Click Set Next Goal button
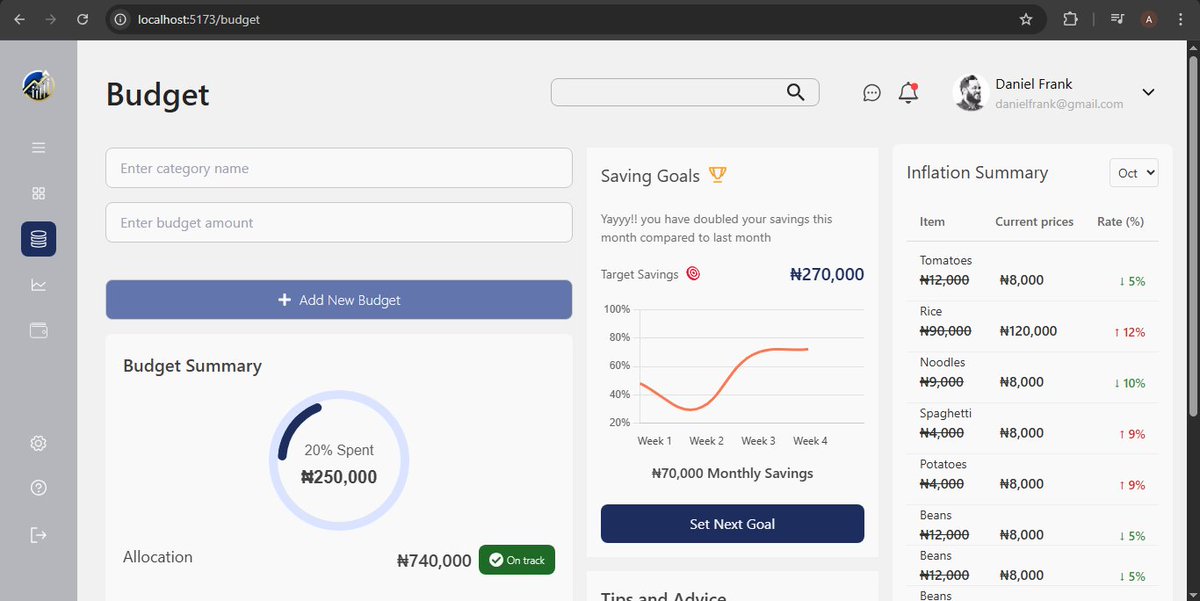1200x601 pixels. click(x=732, y=524)
